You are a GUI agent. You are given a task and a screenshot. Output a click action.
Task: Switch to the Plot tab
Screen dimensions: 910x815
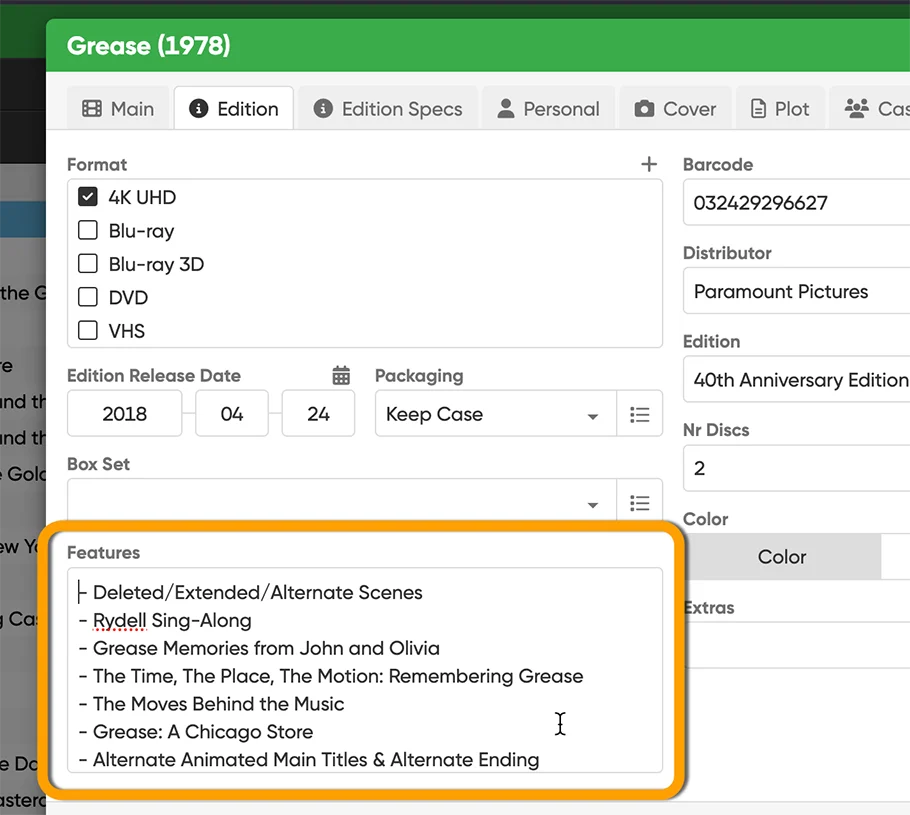pos(779,109)
